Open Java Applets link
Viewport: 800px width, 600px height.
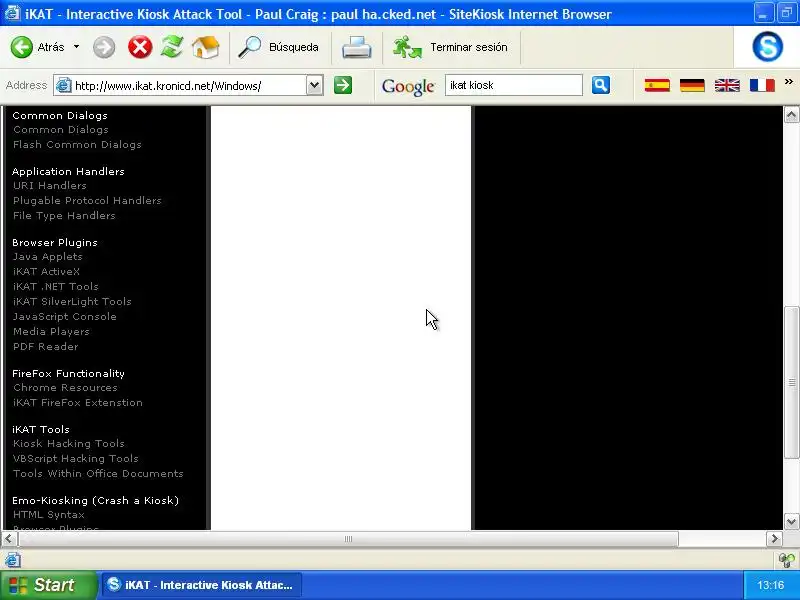(47, 257)
